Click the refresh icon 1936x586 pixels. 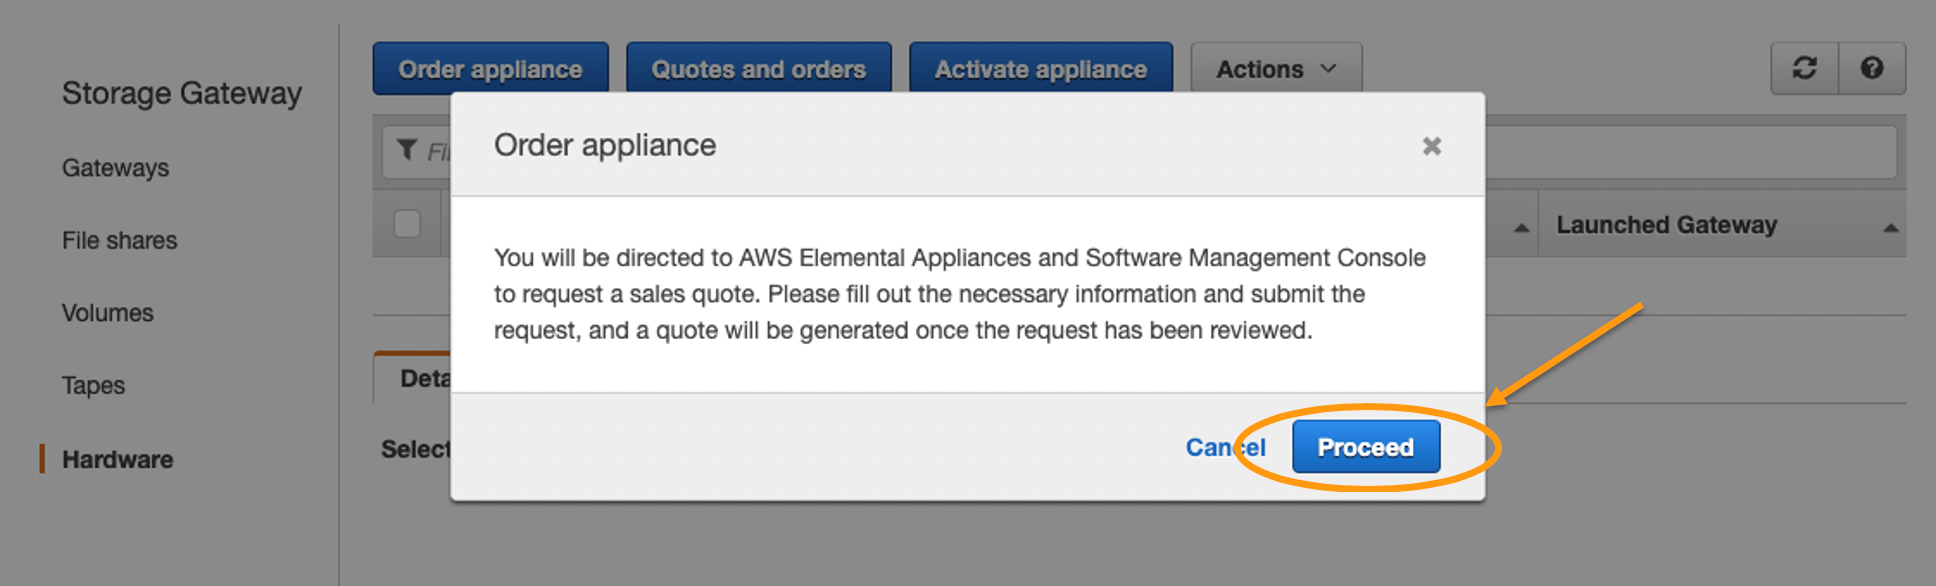[x=1803, y=68]
